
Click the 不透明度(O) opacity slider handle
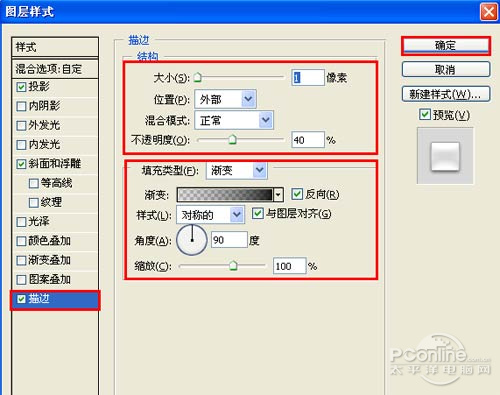tap(232, 140)
